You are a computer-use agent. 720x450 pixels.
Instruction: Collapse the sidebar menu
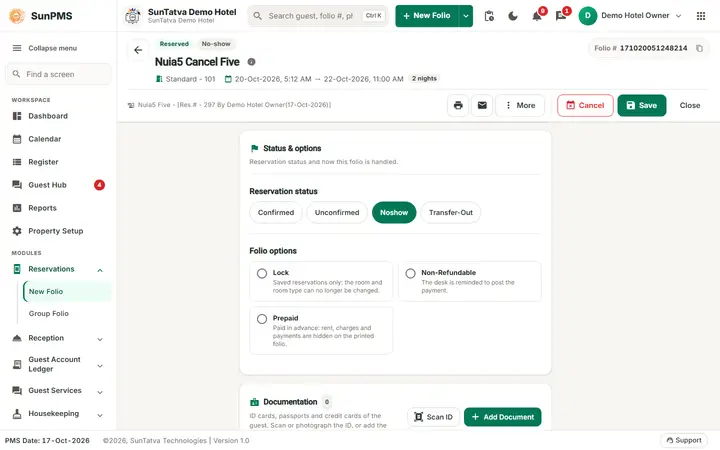(45, 48)
